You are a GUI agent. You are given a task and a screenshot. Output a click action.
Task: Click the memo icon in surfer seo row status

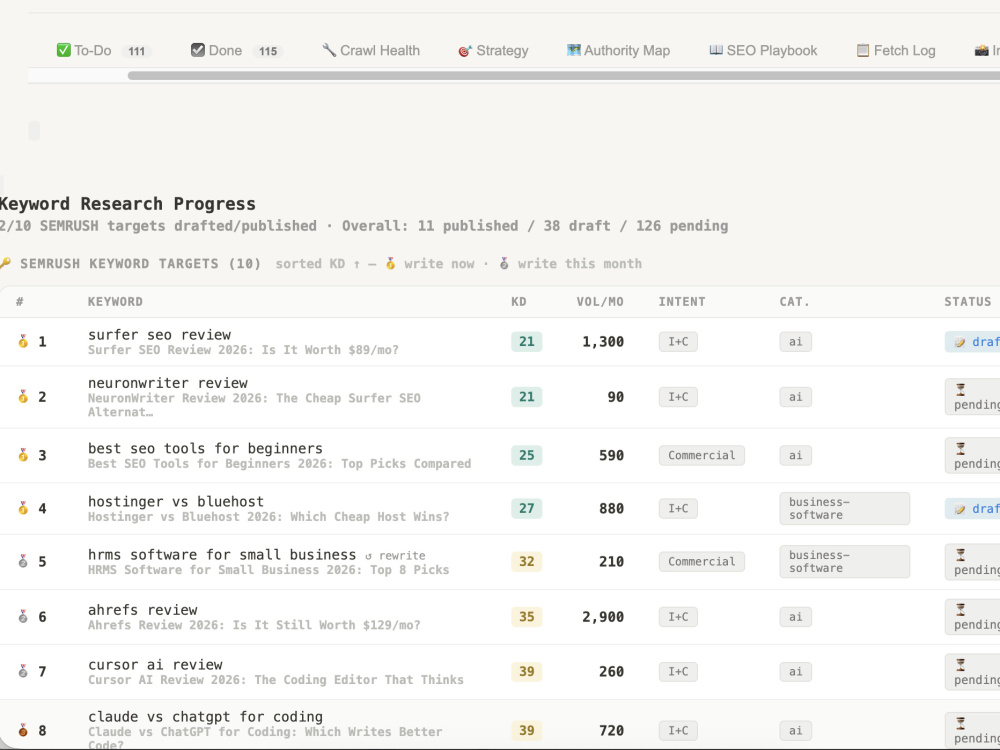960,342
